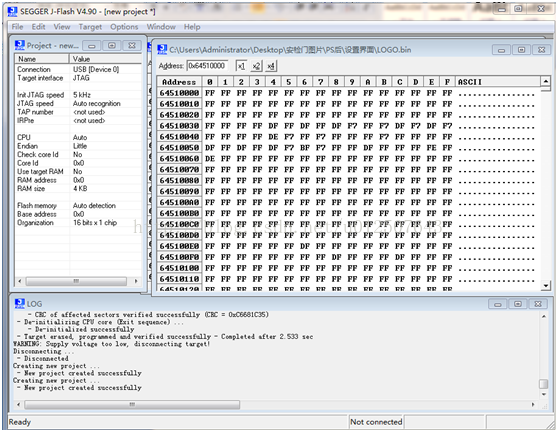Viewport: 558px width, 432px height.
Task: Open the Options menu
Action: tap(124, 27)
